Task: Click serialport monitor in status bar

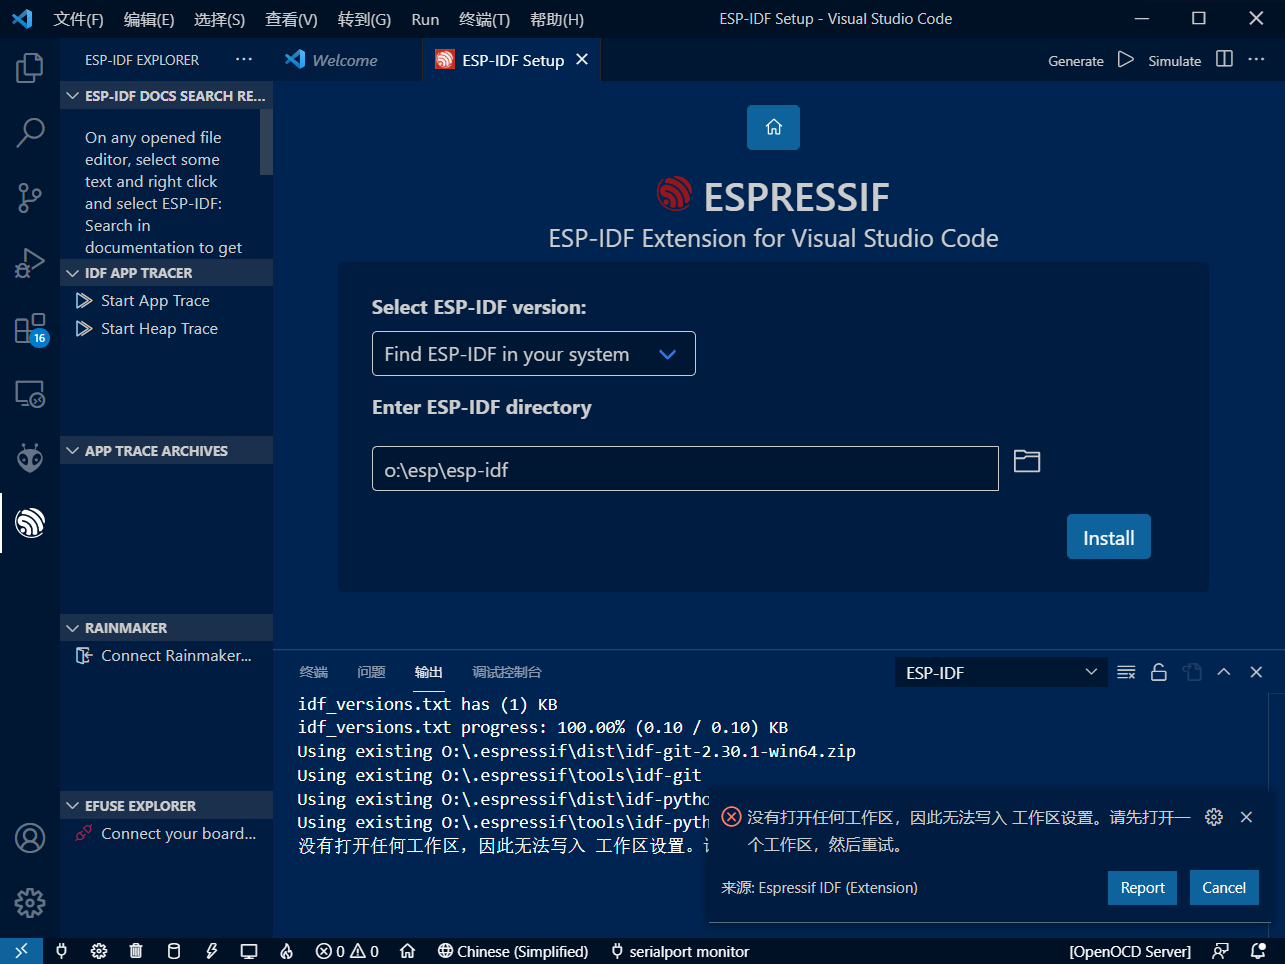Action: tap(679, 951)
